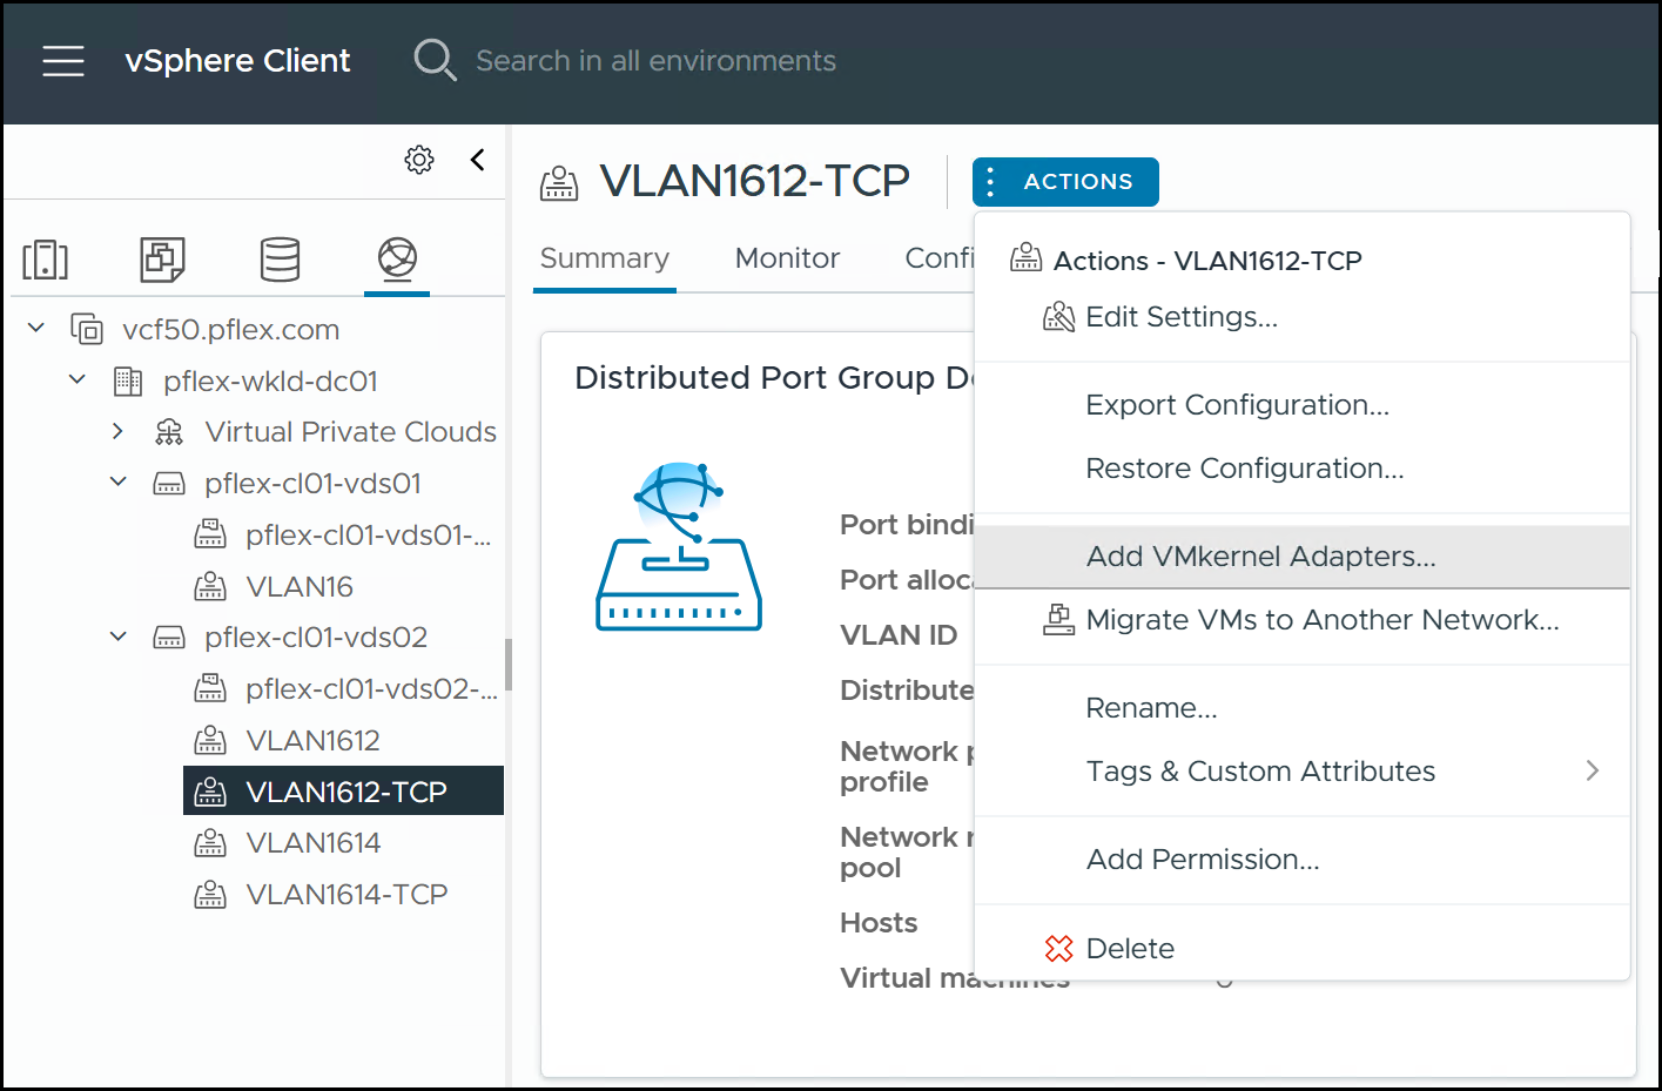This screenshot has width=1662, height=1092.
Task: Click the search magnifier icon
Action: (435, 60)
